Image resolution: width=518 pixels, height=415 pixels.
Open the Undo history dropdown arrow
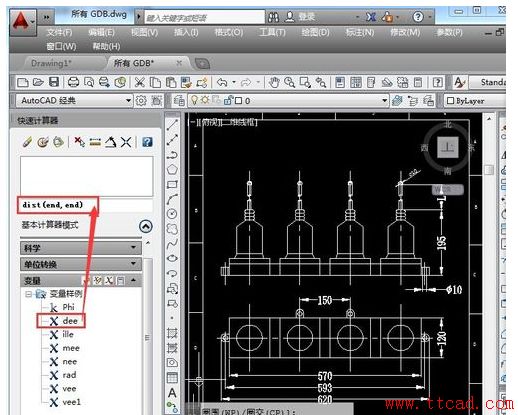click(x=234, y=82)
